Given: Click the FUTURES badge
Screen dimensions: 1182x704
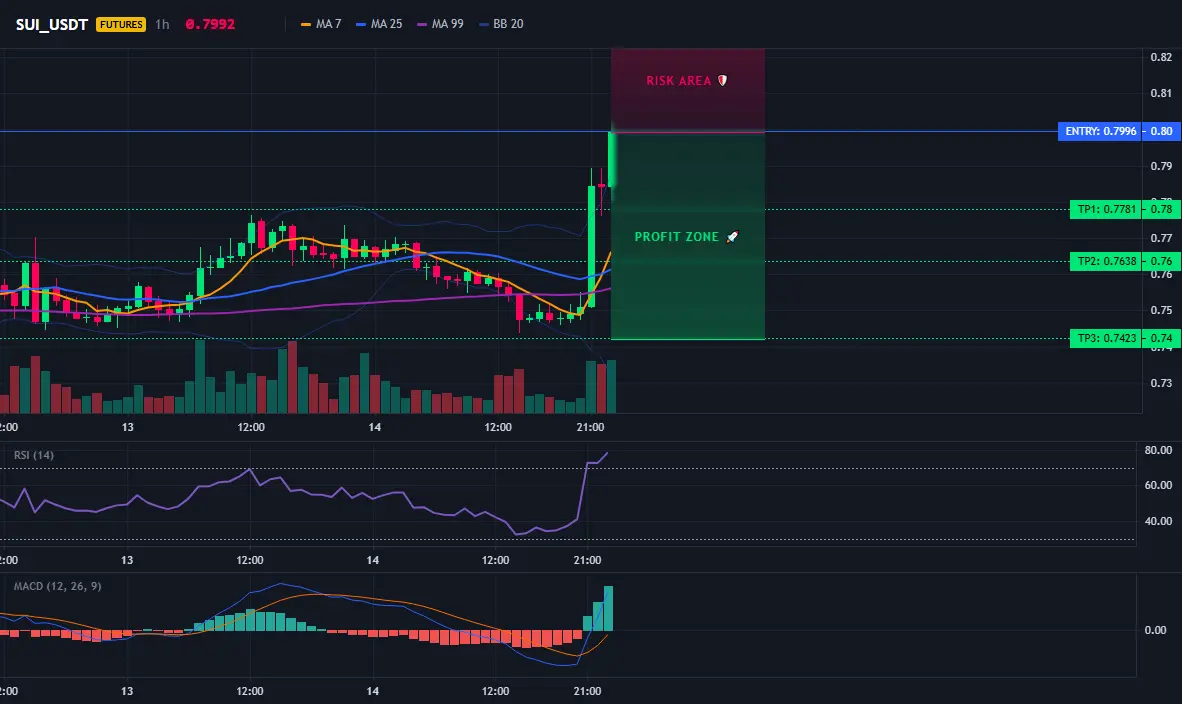Looking at the screenshot, I should (x=121, y=24).
